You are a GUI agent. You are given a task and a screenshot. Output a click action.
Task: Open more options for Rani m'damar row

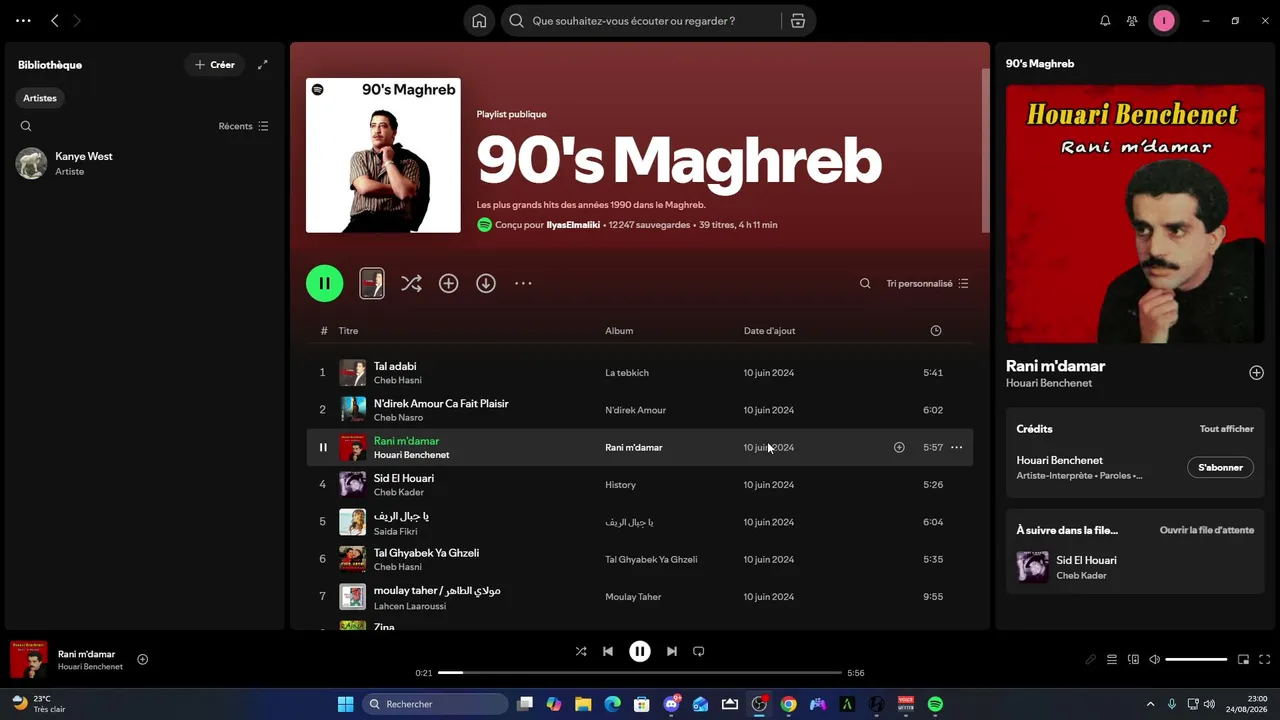[957, 448]
